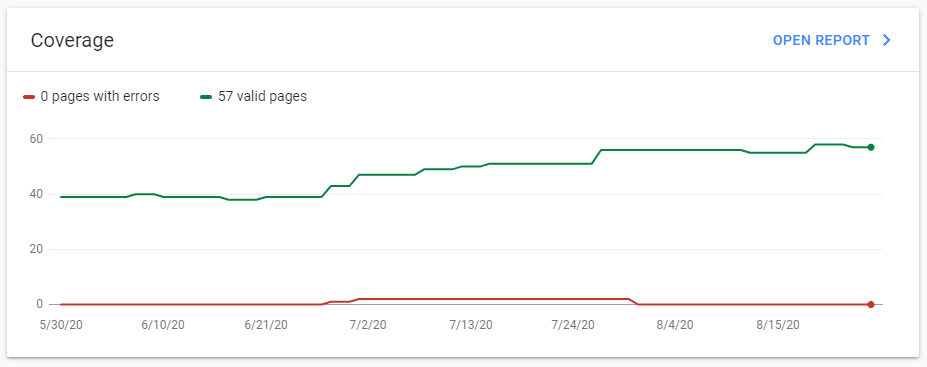This screenshot has height=367, width=927.
Task: Click the 7/13/20 date axis label
Action: (x=471, y=325)
